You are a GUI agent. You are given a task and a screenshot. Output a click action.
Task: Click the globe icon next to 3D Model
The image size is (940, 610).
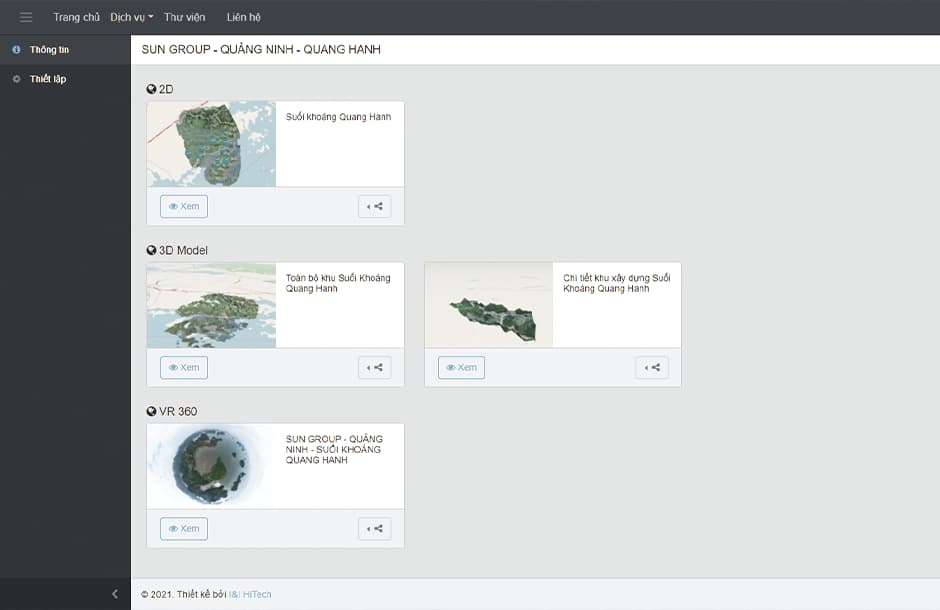[x=151, y=250]
